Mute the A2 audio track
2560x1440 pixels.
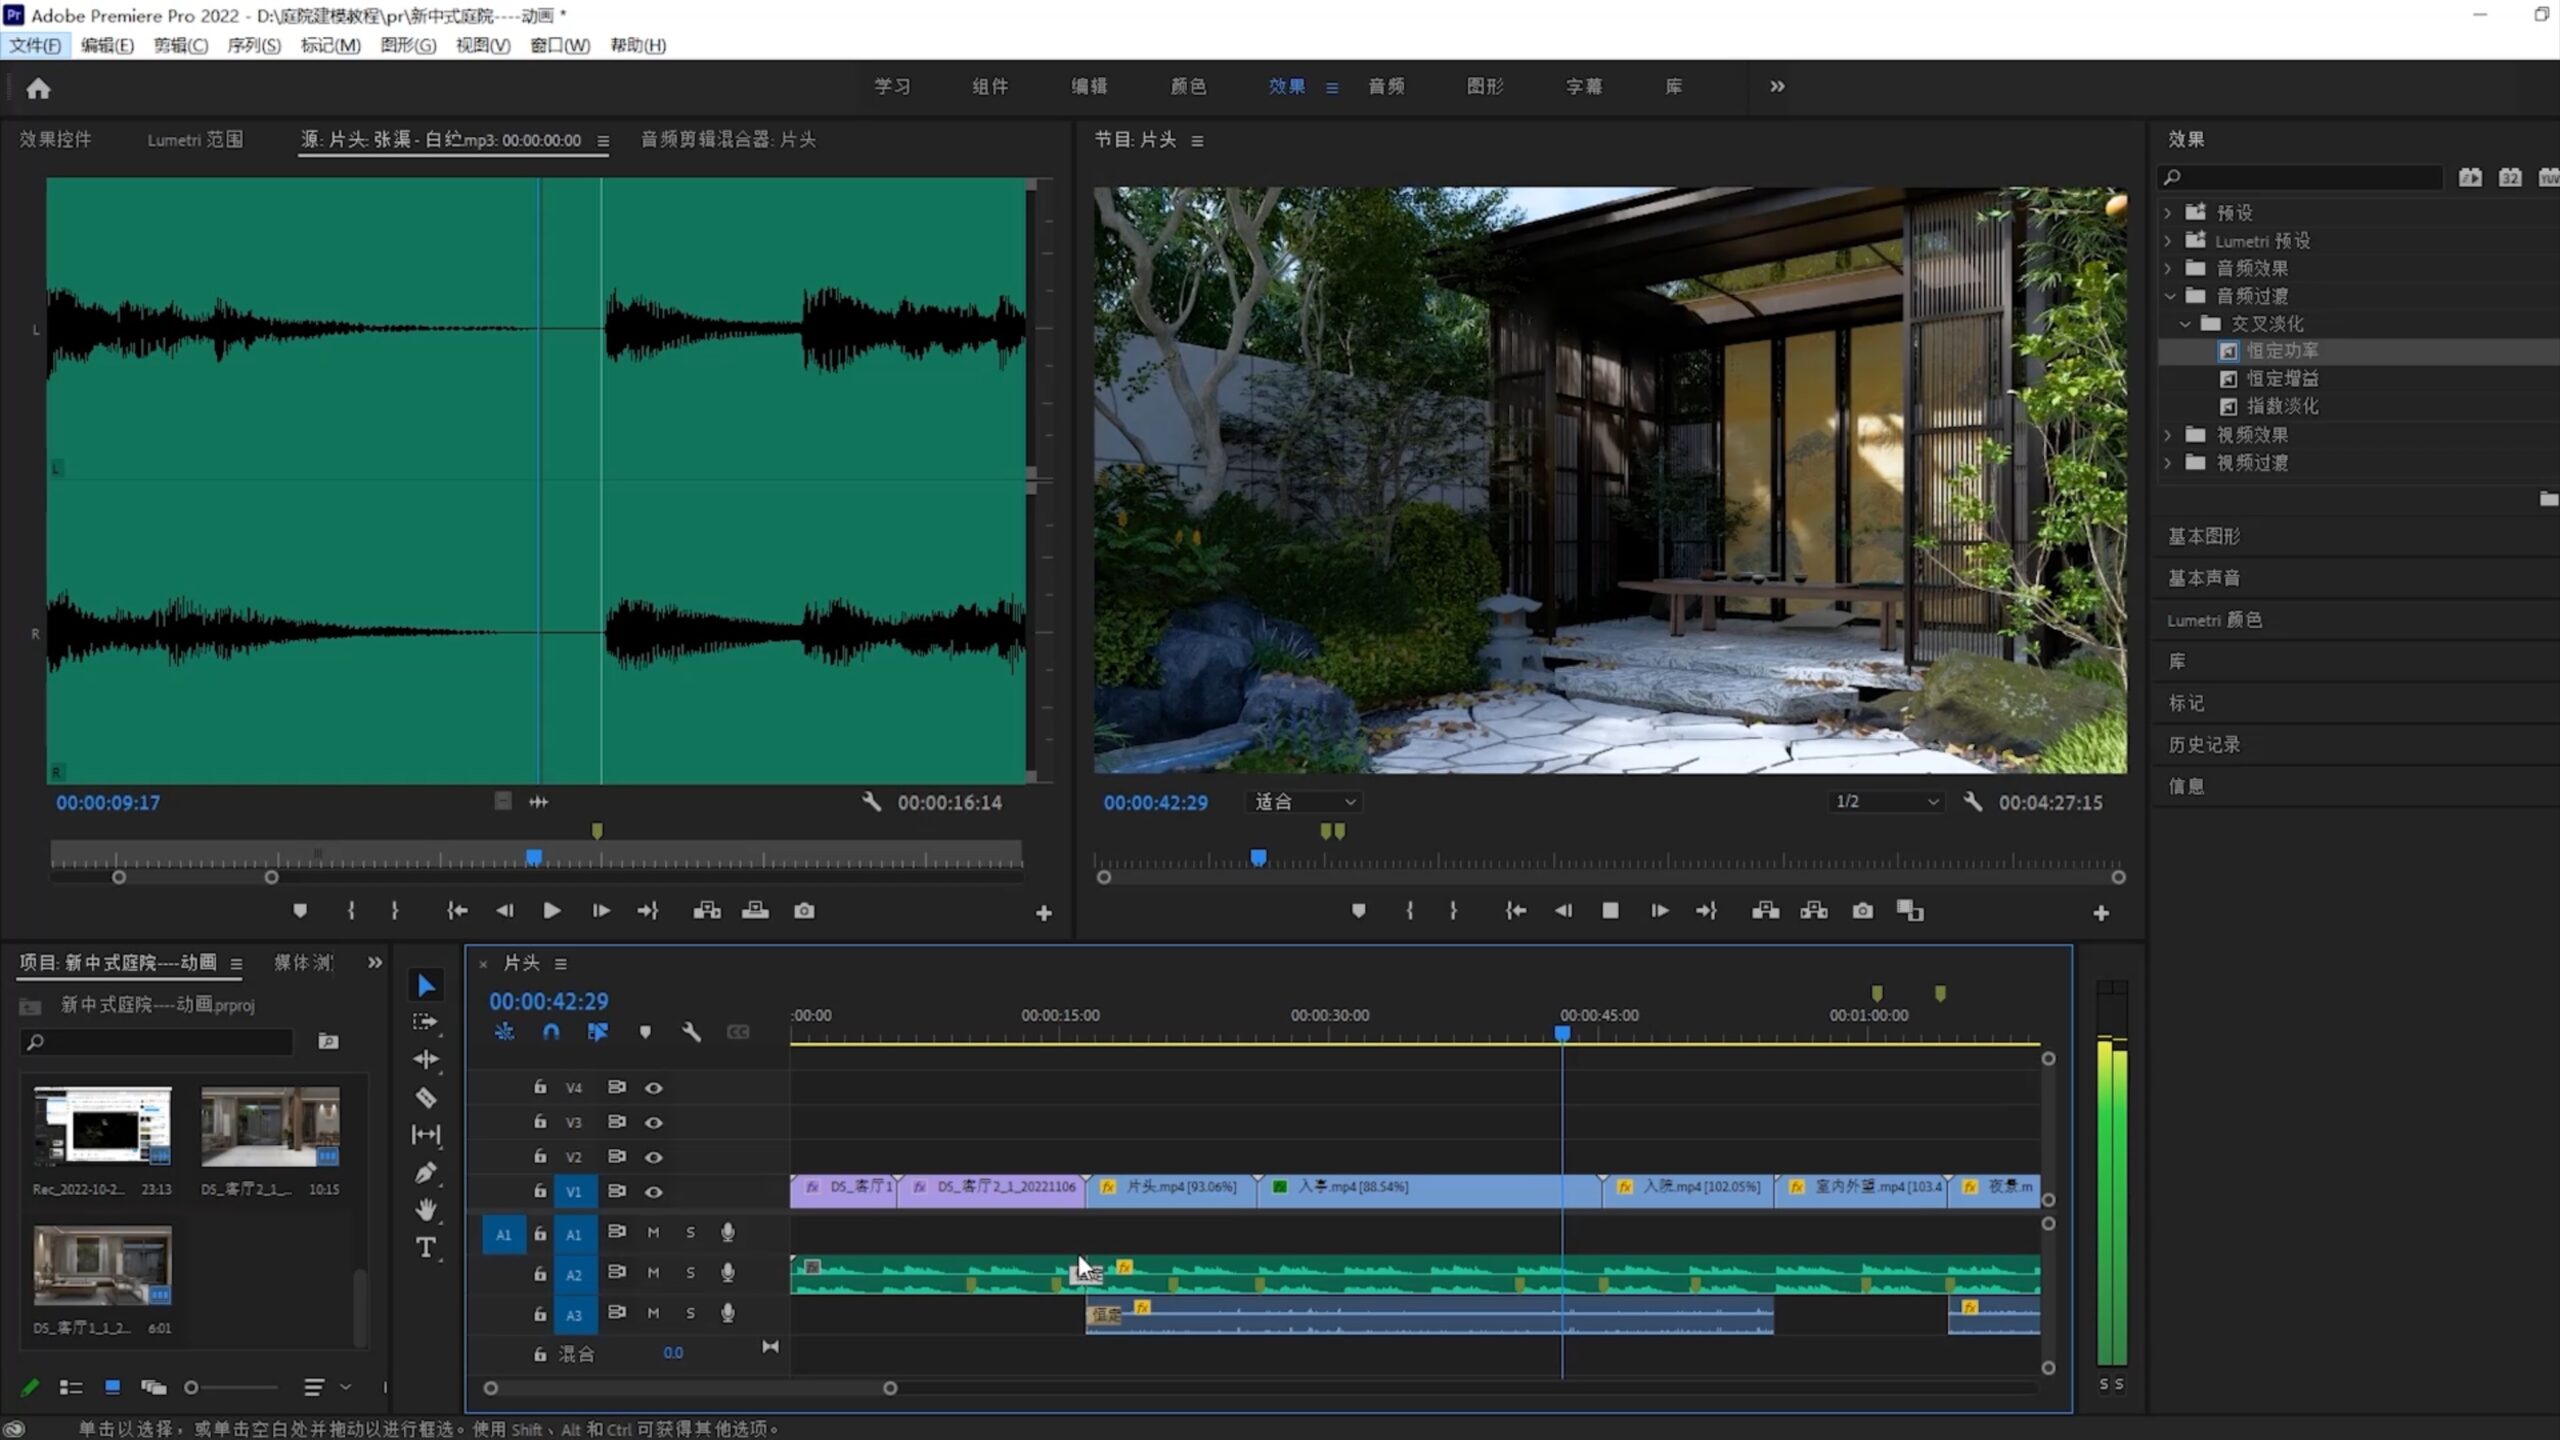tap(653, 1273)
